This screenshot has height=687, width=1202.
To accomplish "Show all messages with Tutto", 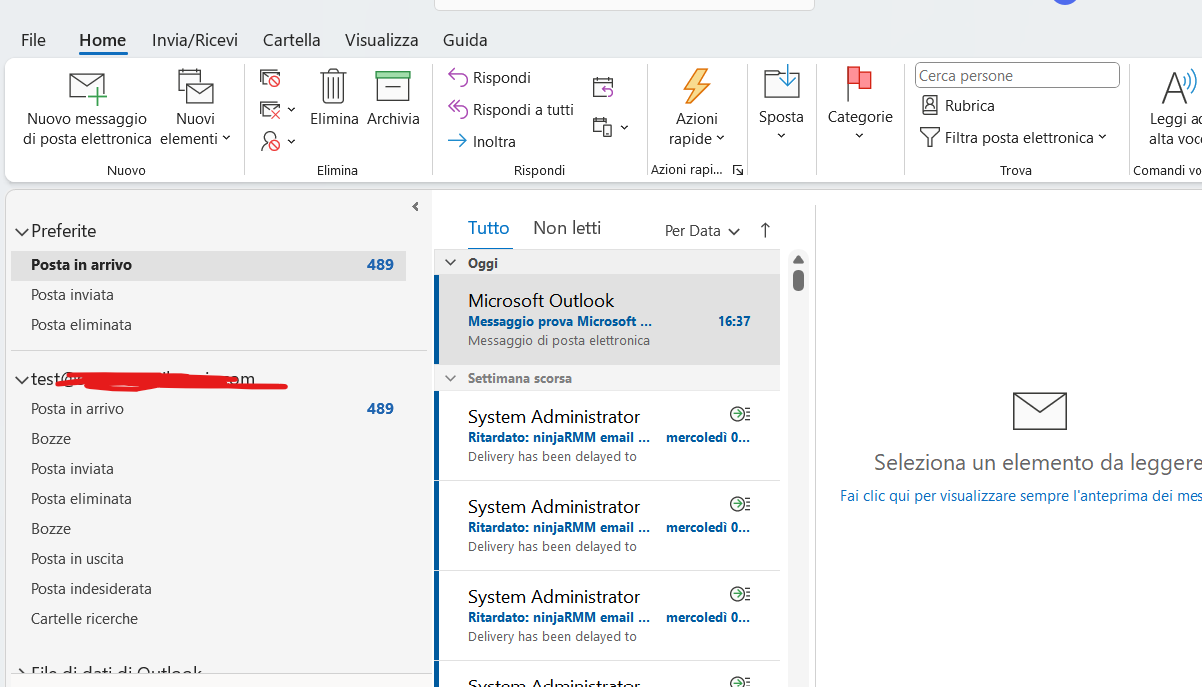I will (x=489, y=228).
